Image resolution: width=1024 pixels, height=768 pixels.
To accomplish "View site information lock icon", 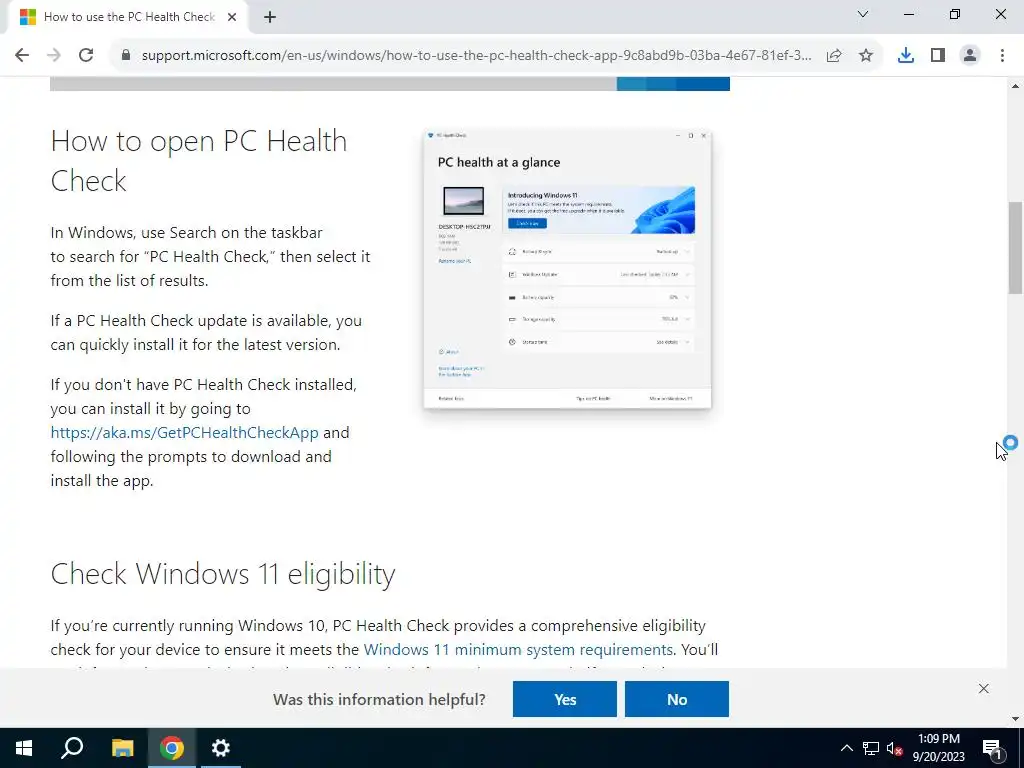I will [x=126, y=56].
